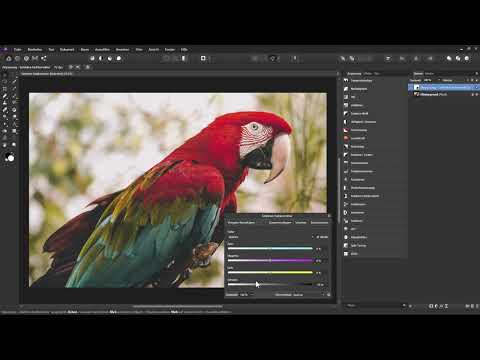Open the Bearbeiten menu

click(35, 50)
